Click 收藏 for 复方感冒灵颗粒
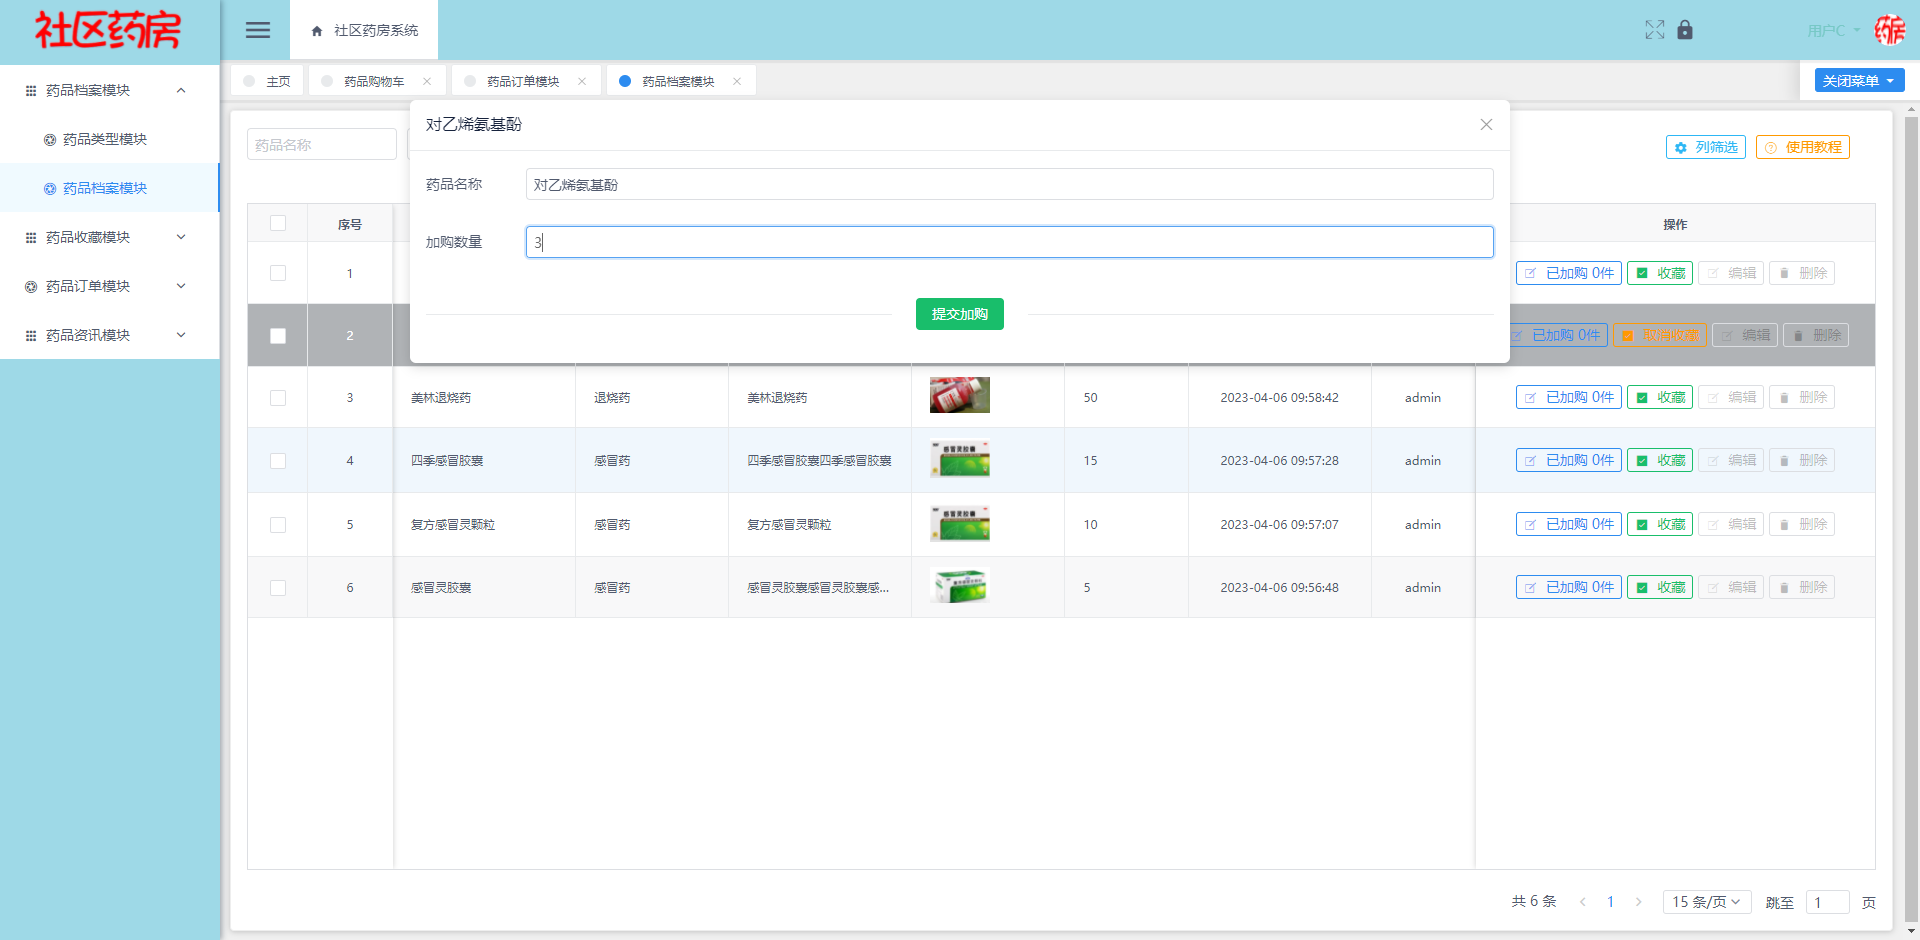The height and width of the screenshot is (940, 1920). tap(1660, 524)
